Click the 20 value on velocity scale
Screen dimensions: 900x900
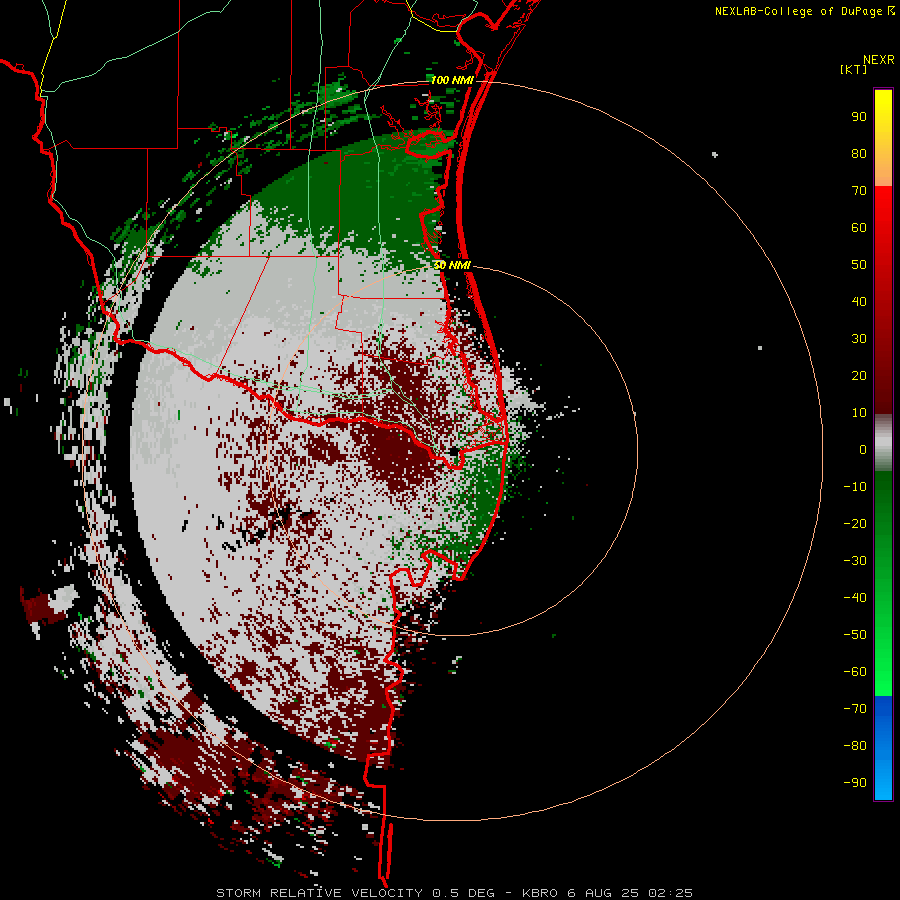[859, 376]
